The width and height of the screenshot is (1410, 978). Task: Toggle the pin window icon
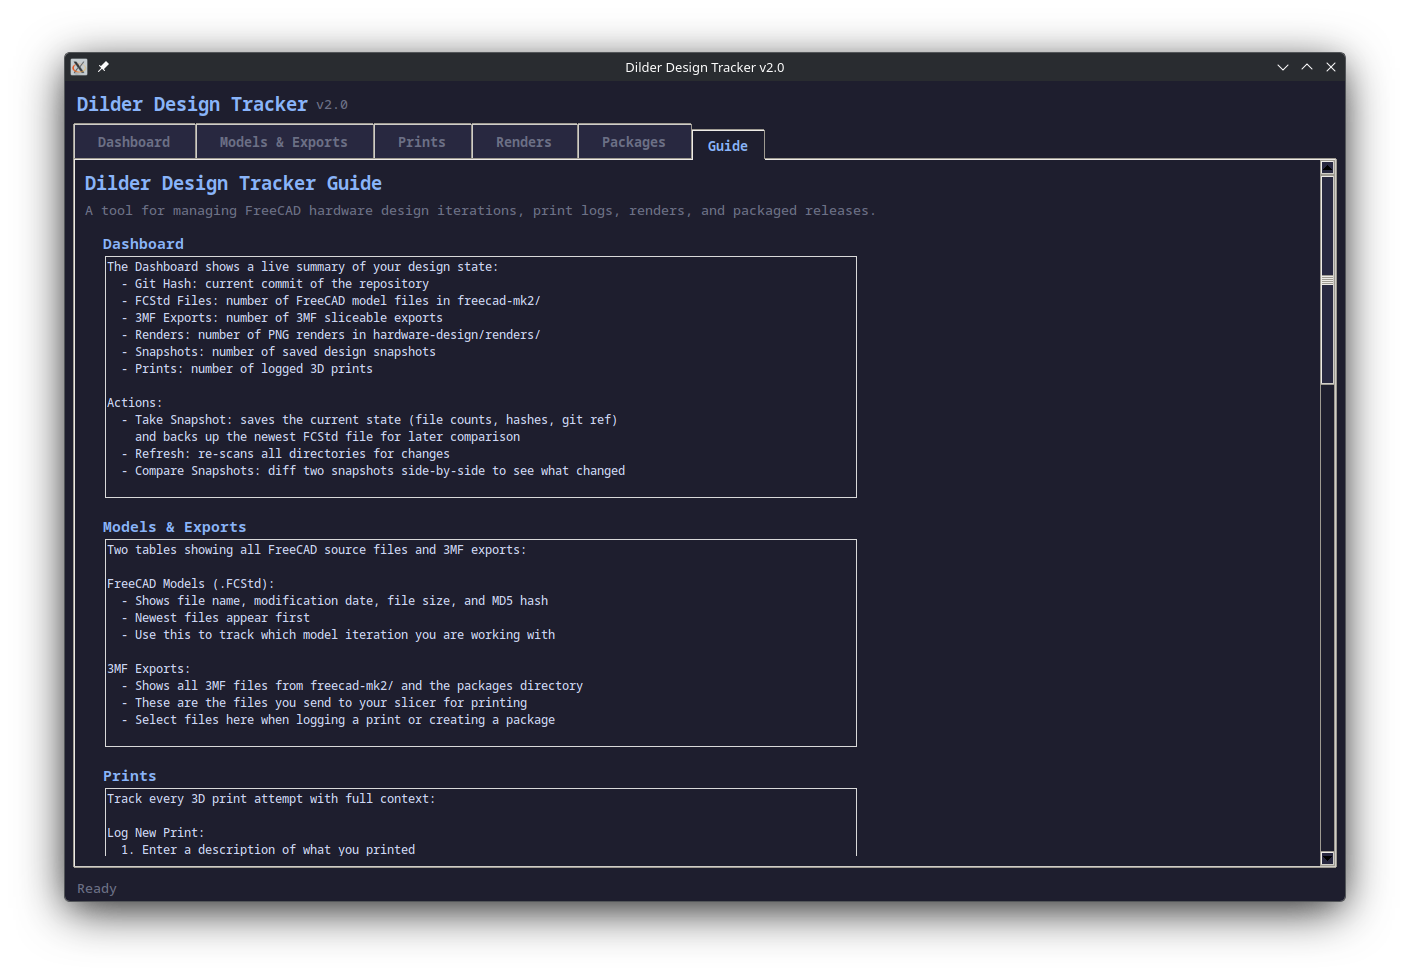tap(103, 67)
